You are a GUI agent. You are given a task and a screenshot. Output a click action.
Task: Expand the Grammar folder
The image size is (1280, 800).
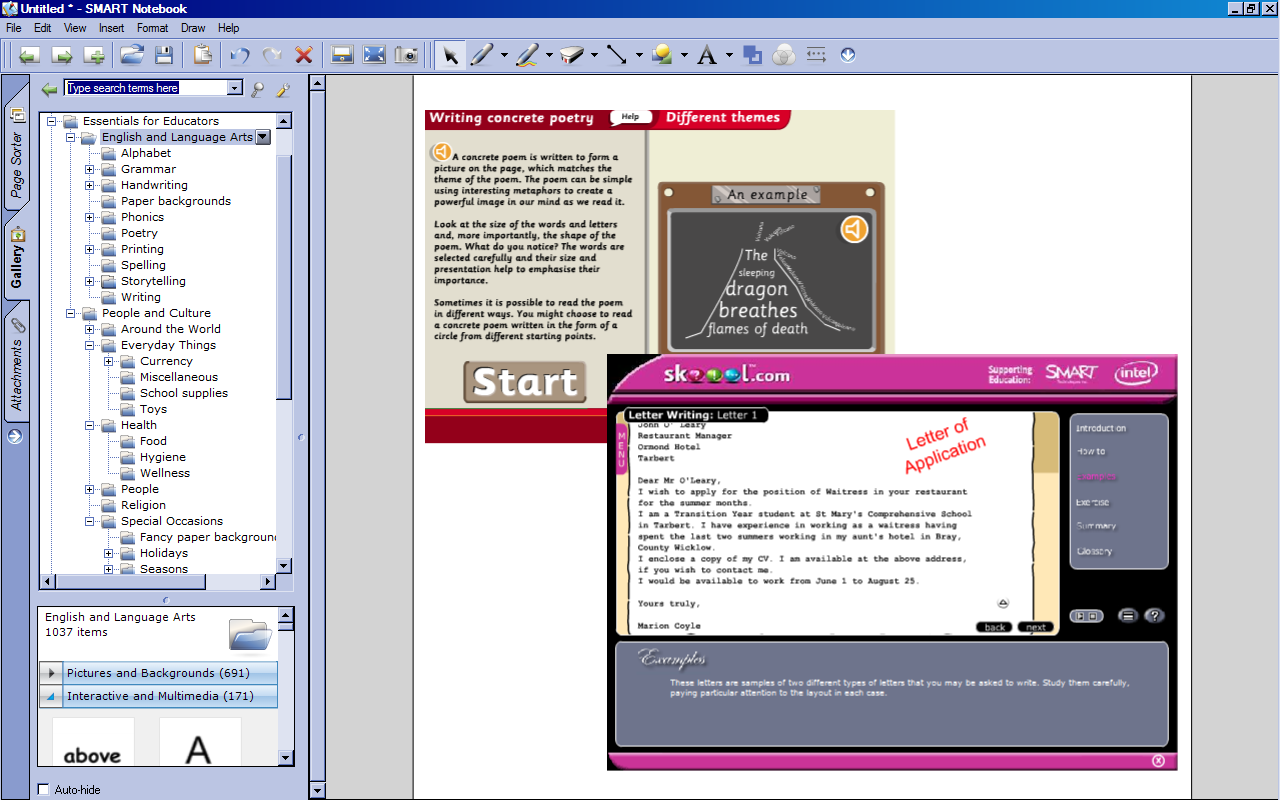click(90, 169)
